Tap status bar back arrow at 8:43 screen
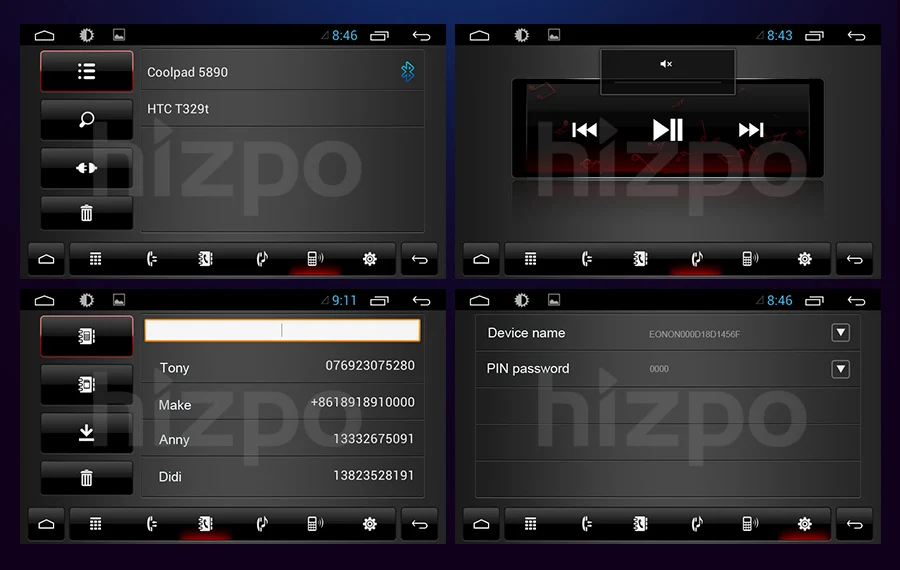Screen dimensions: 900x570 pyautogui.click(x=856, y=36)
